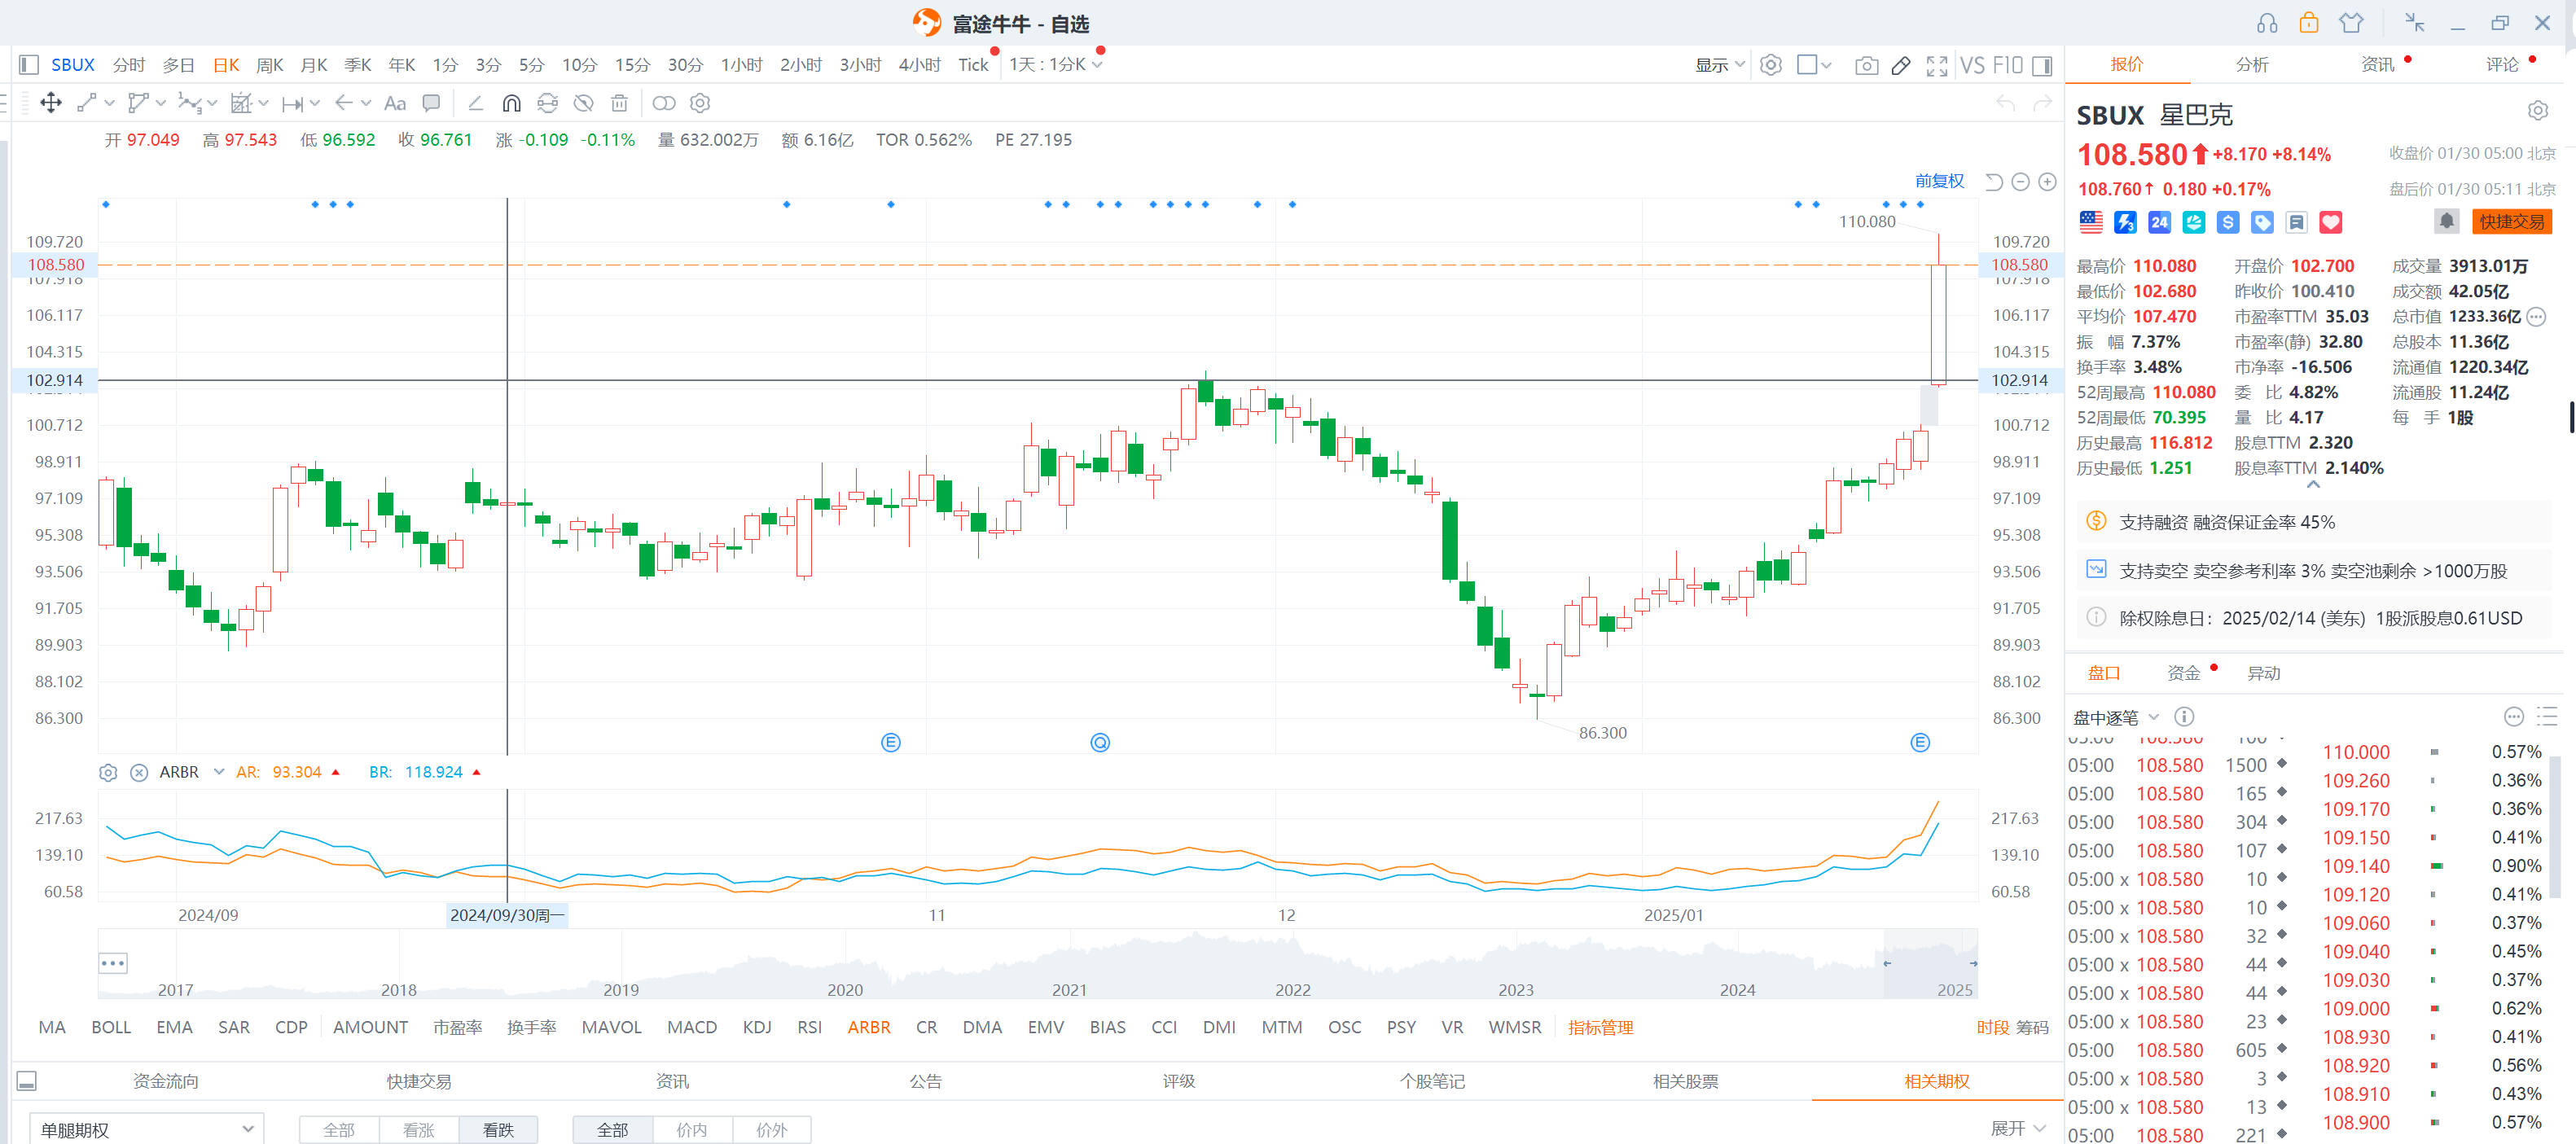Open the 资金流向 bottom tab
Screen dimensions: 2576x1144
[166, 1081]
